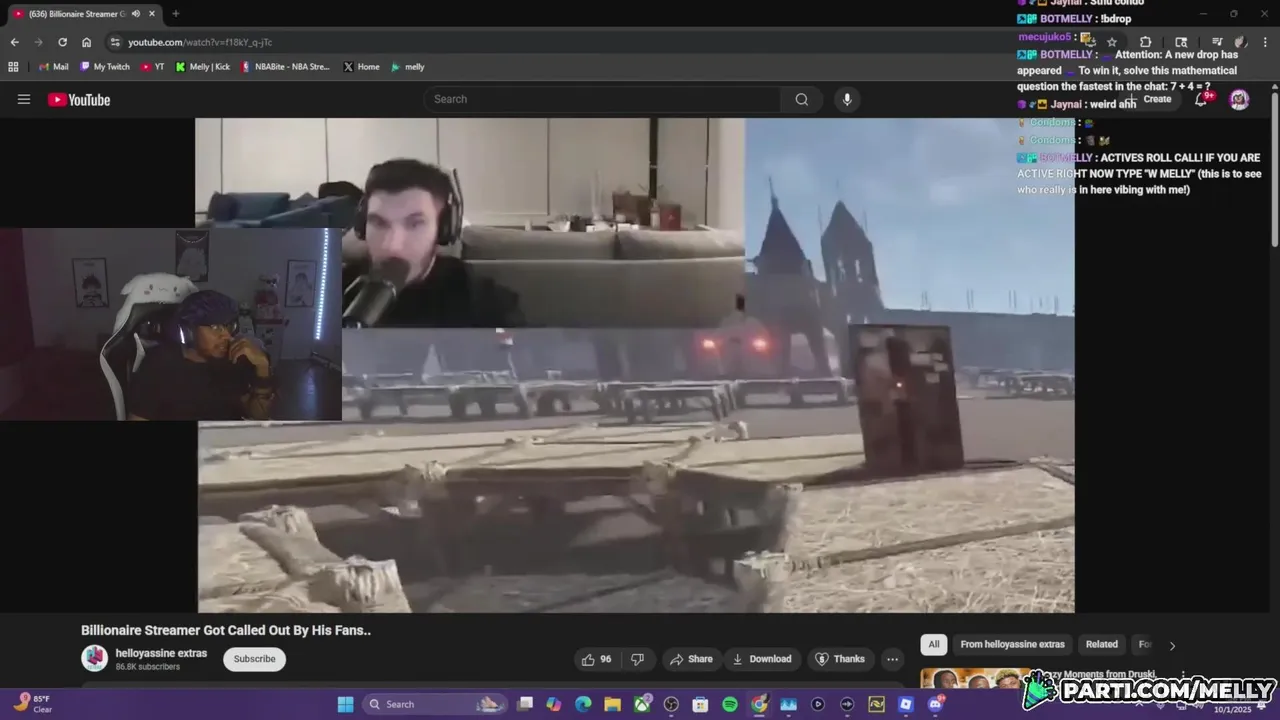Open the more actions ellipsis under the video
The image size is (1280, 720).
[892, 659]
